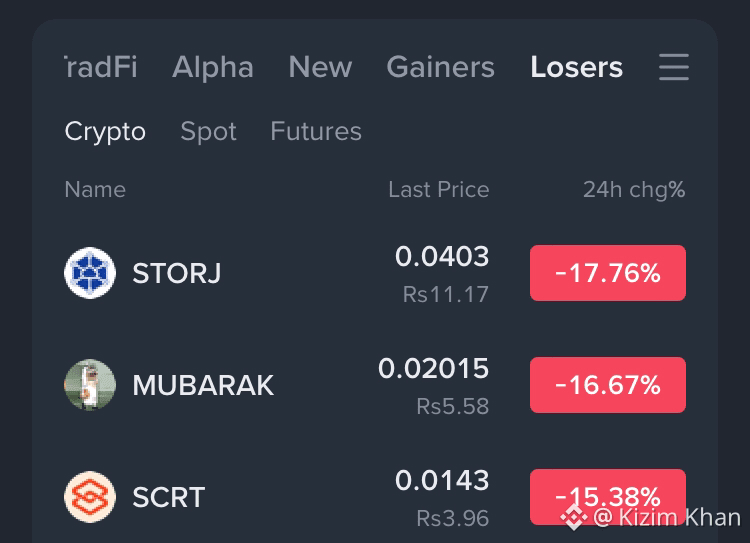The height and width of the screenshot is (543, 750).
Task: Click MUBARAK's -16.67% change badge
Action: pos(607,385)
